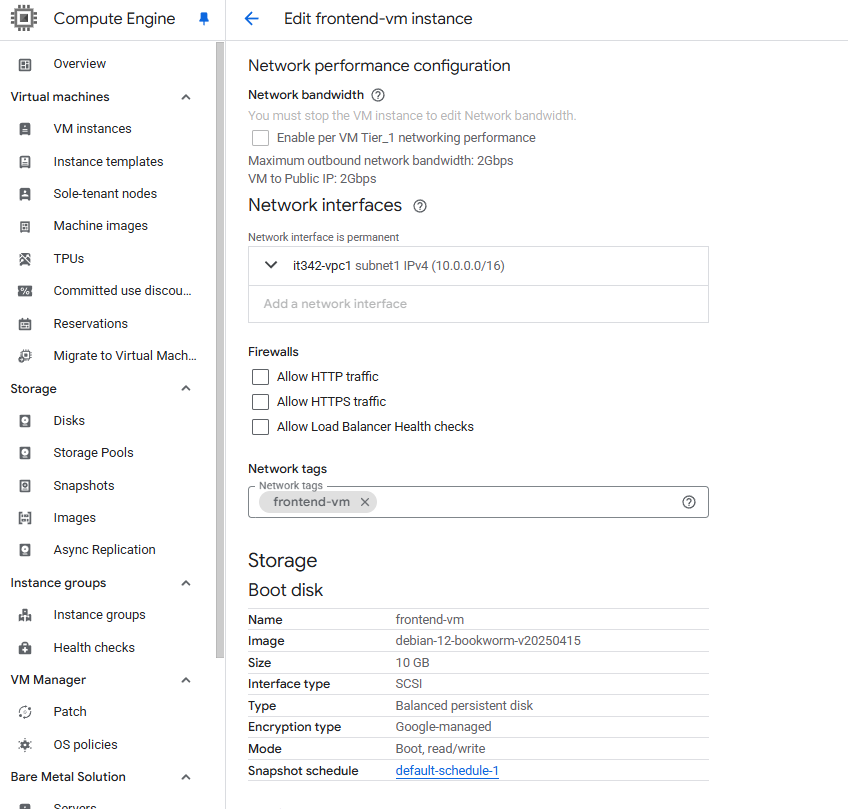Check Allow Load Balancer Health checks
The height and width of the screenshot is (809, 848).
pos(261,427)
